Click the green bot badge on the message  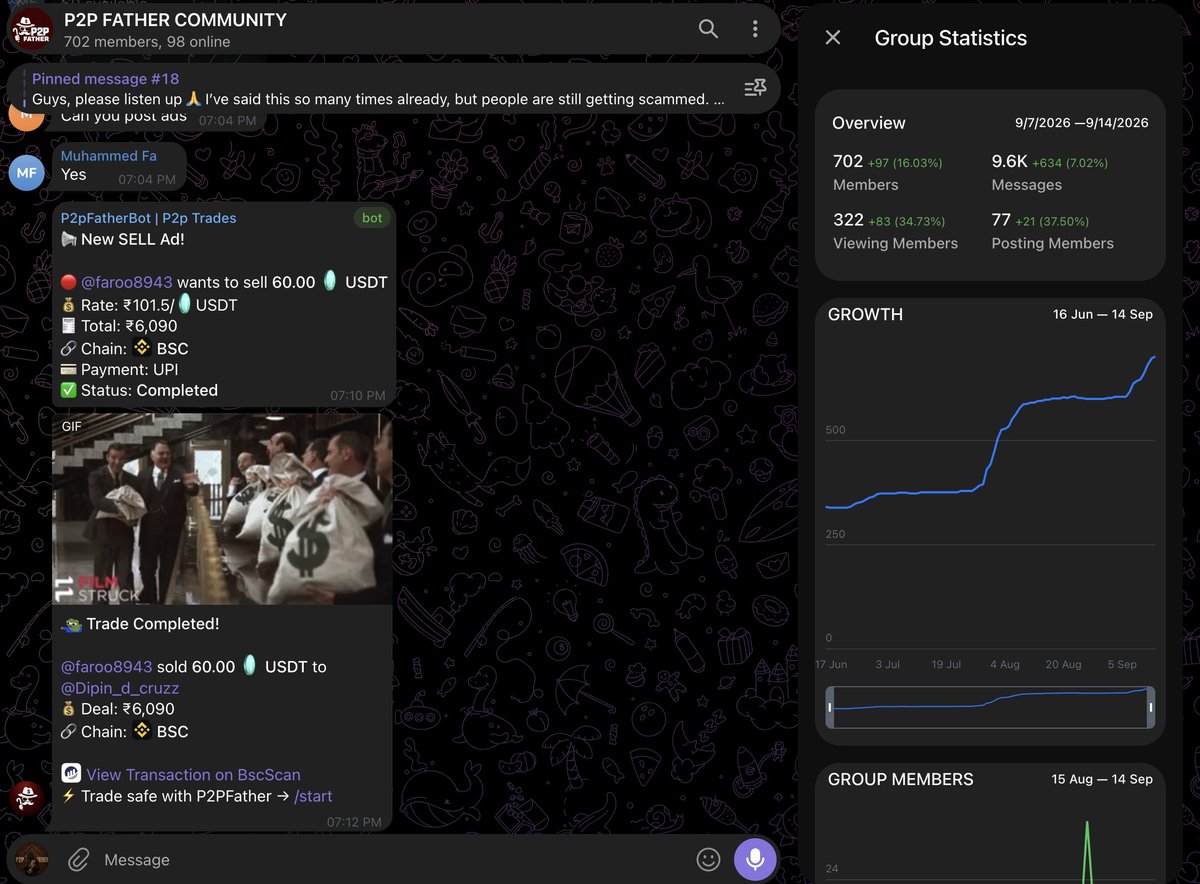pyautogui.click(x=372, y=218)
